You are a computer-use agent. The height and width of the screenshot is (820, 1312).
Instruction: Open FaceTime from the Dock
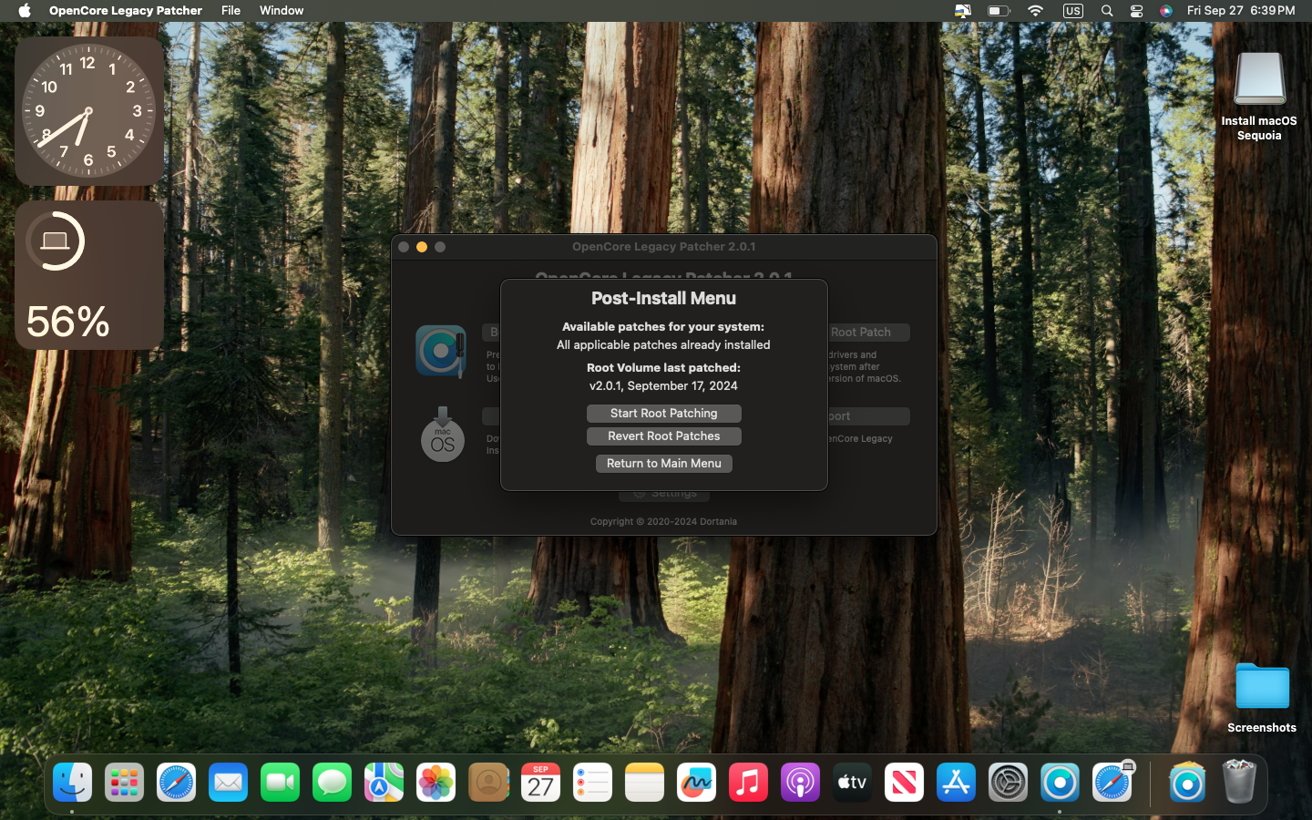click(280, 782)
